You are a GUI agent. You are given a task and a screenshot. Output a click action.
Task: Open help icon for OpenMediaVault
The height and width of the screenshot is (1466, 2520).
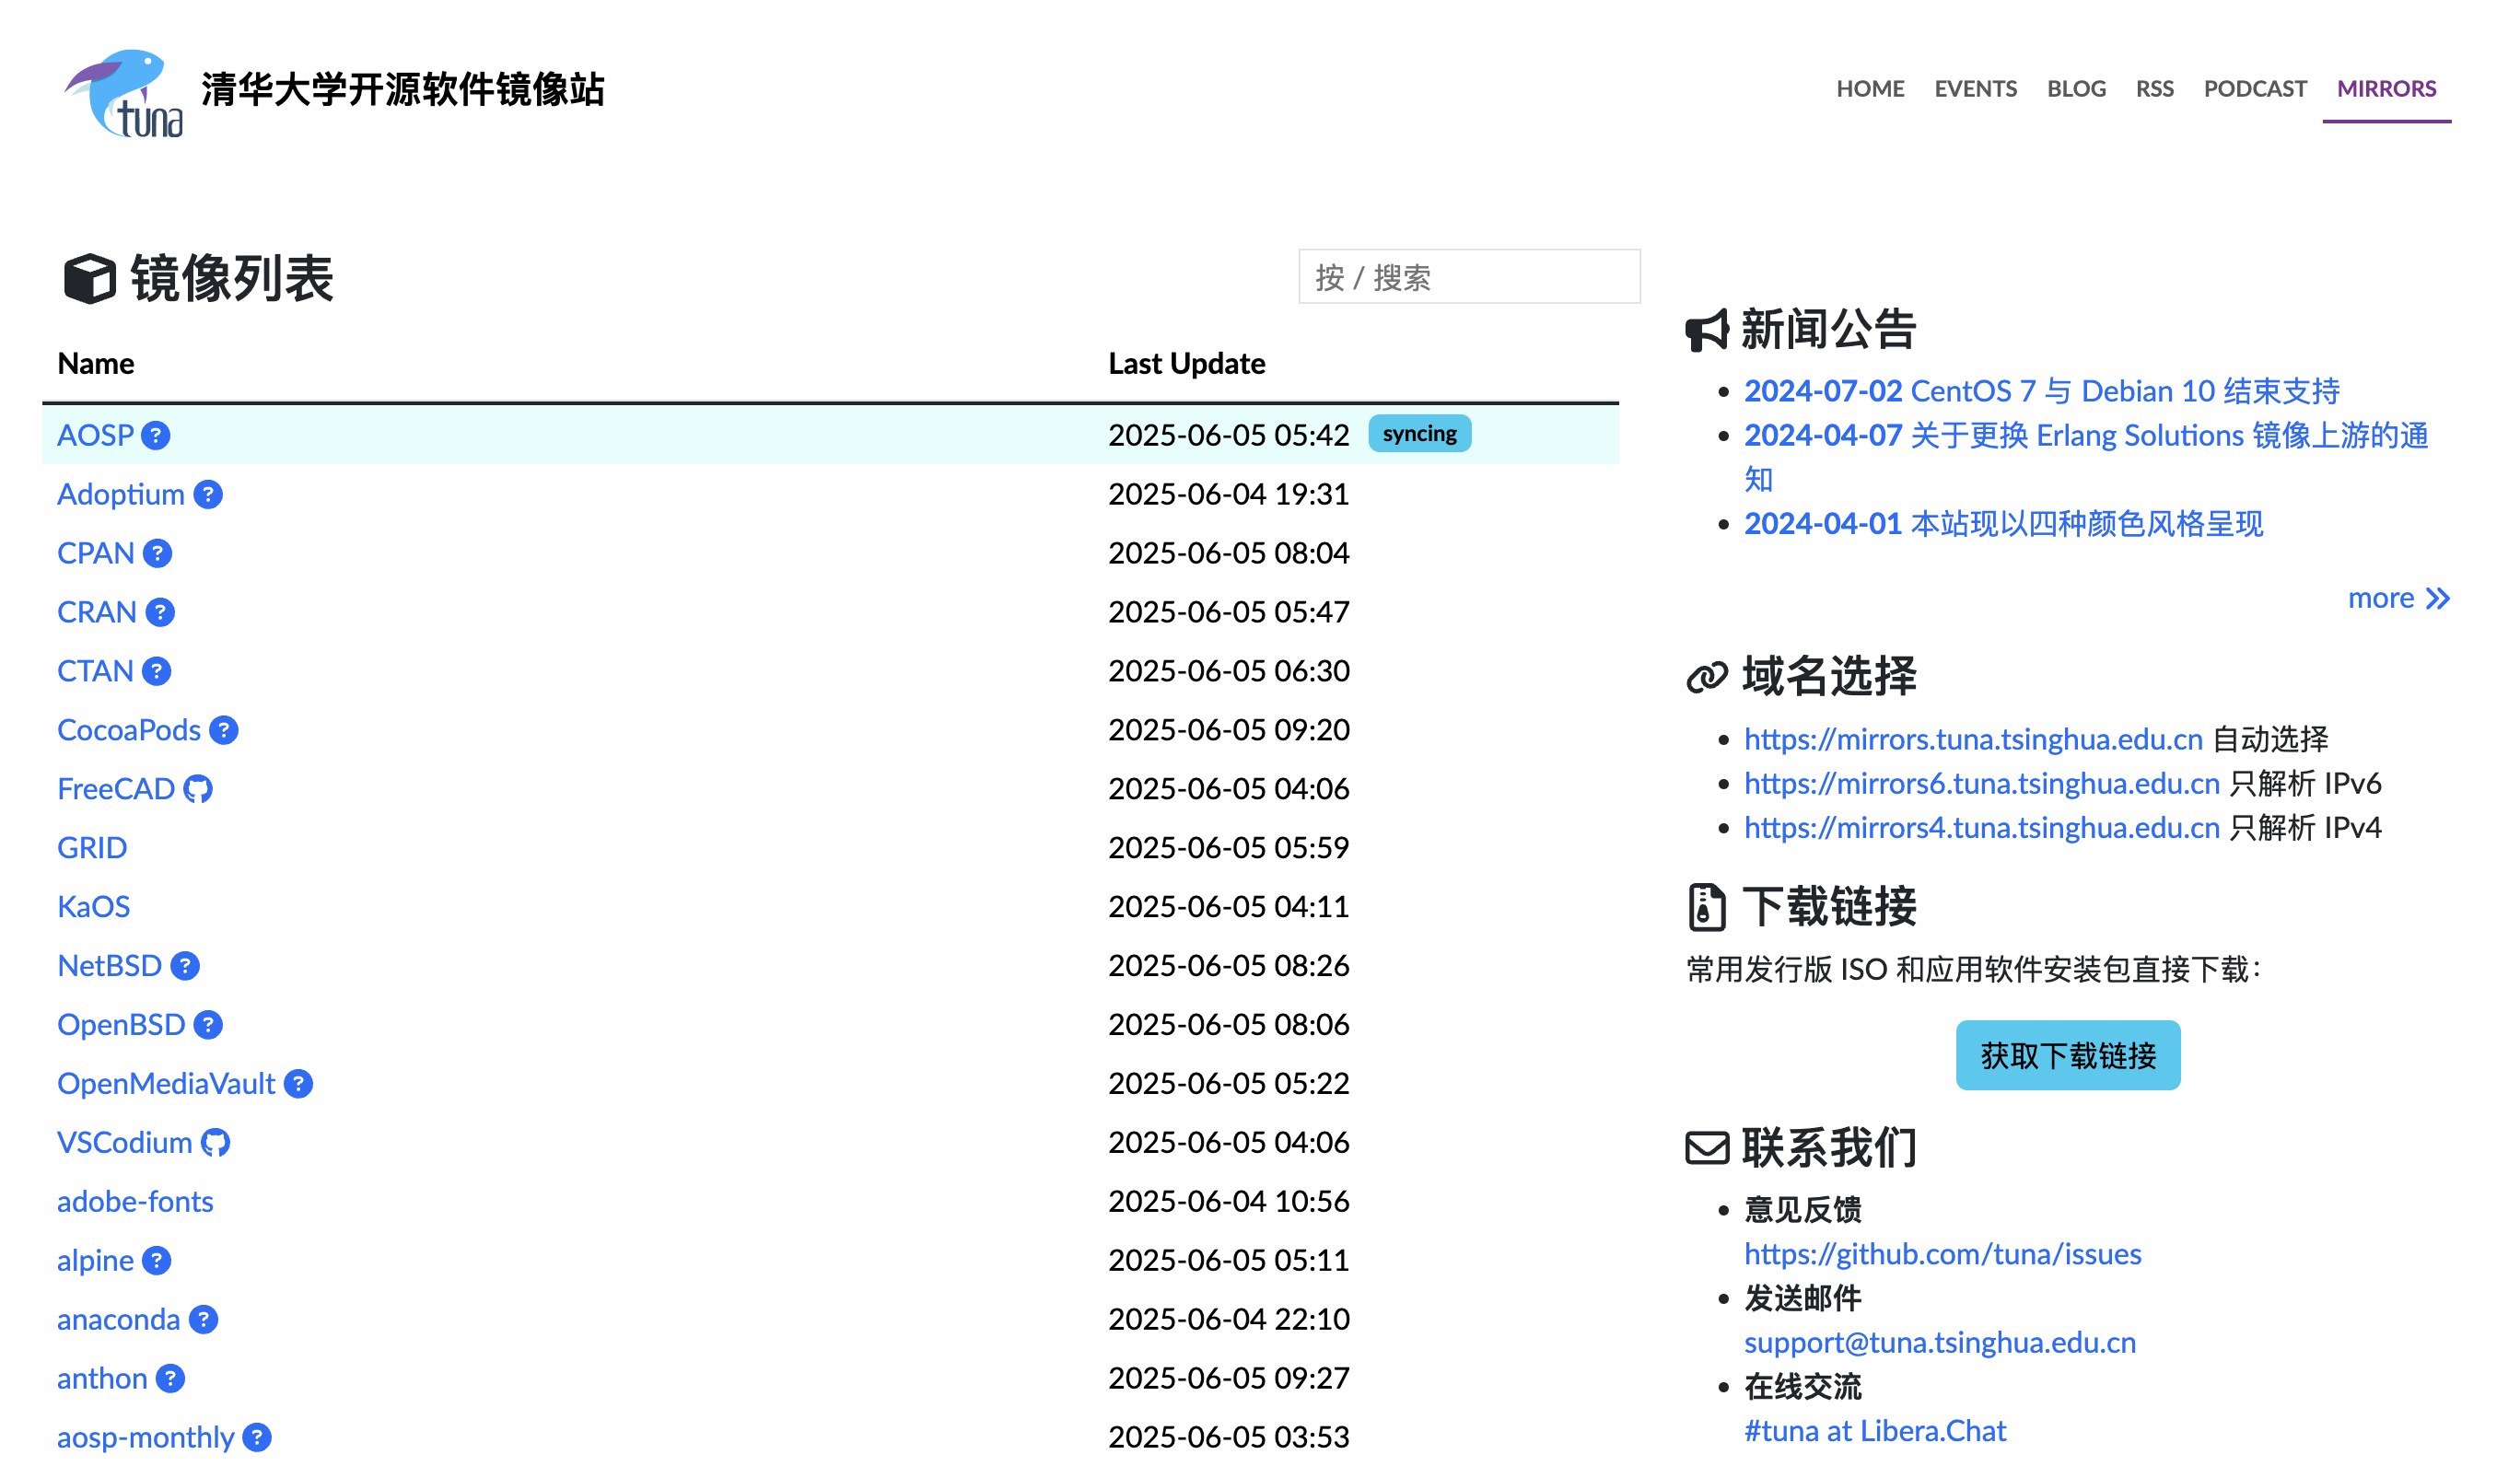click(x=298, y=1084)
